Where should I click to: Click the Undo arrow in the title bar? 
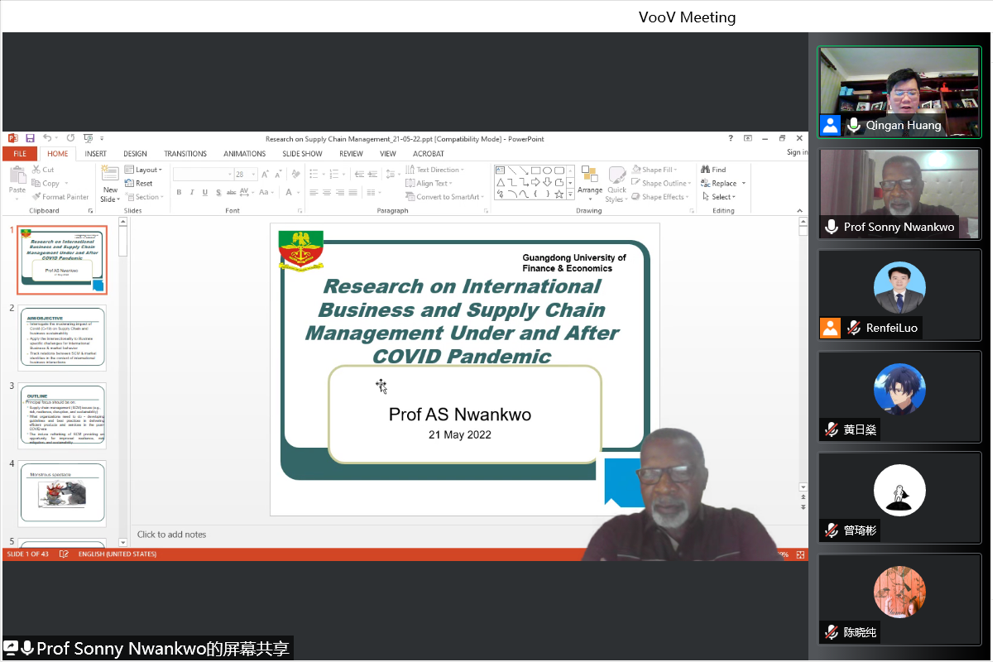pos(46,139)
